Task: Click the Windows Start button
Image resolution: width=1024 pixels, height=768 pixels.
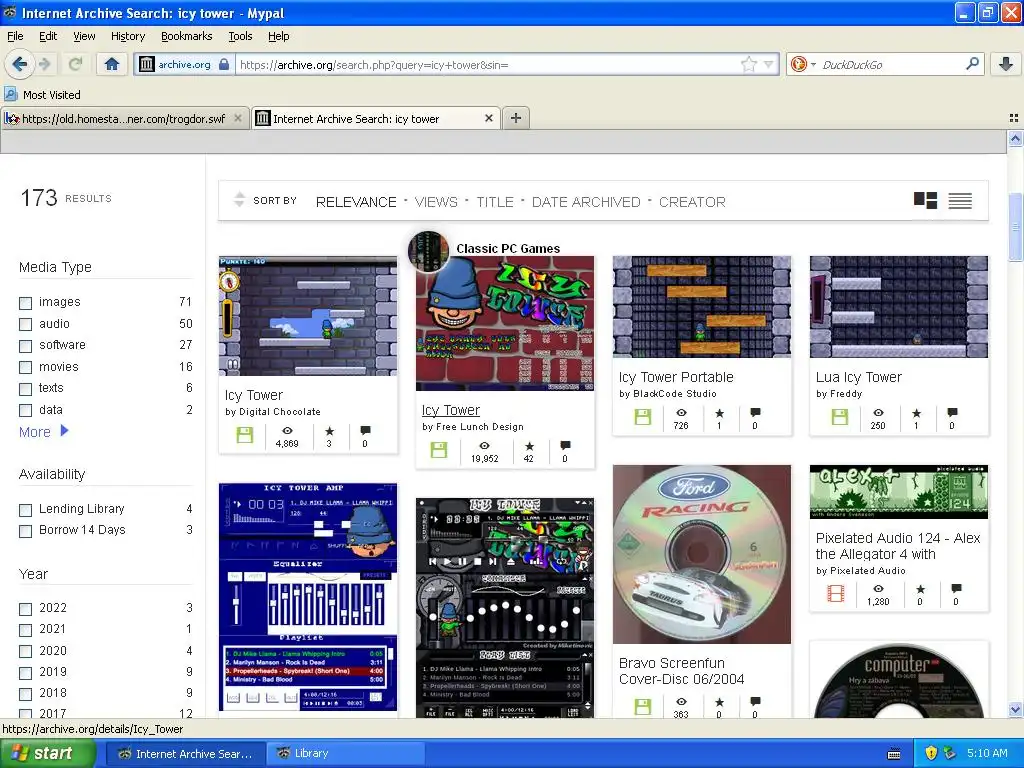Action: coord(46,753)
